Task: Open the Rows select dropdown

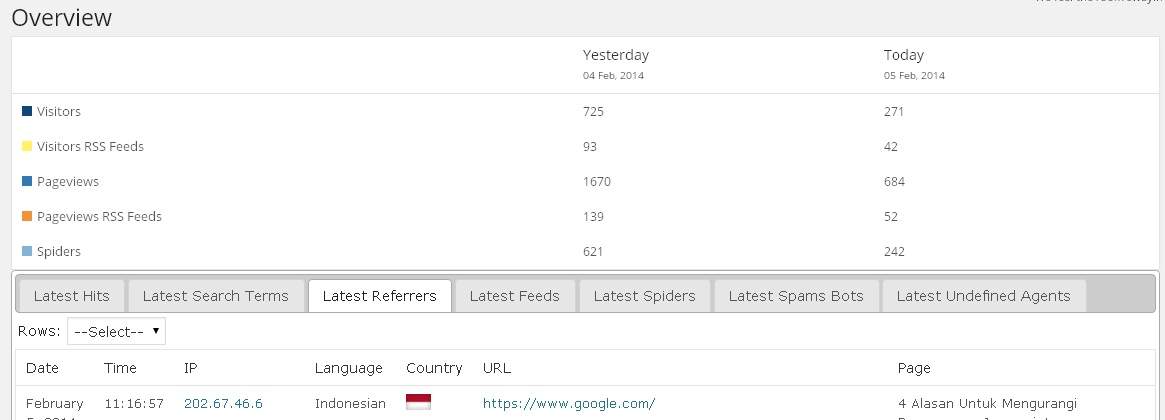Action: point(116,331)
